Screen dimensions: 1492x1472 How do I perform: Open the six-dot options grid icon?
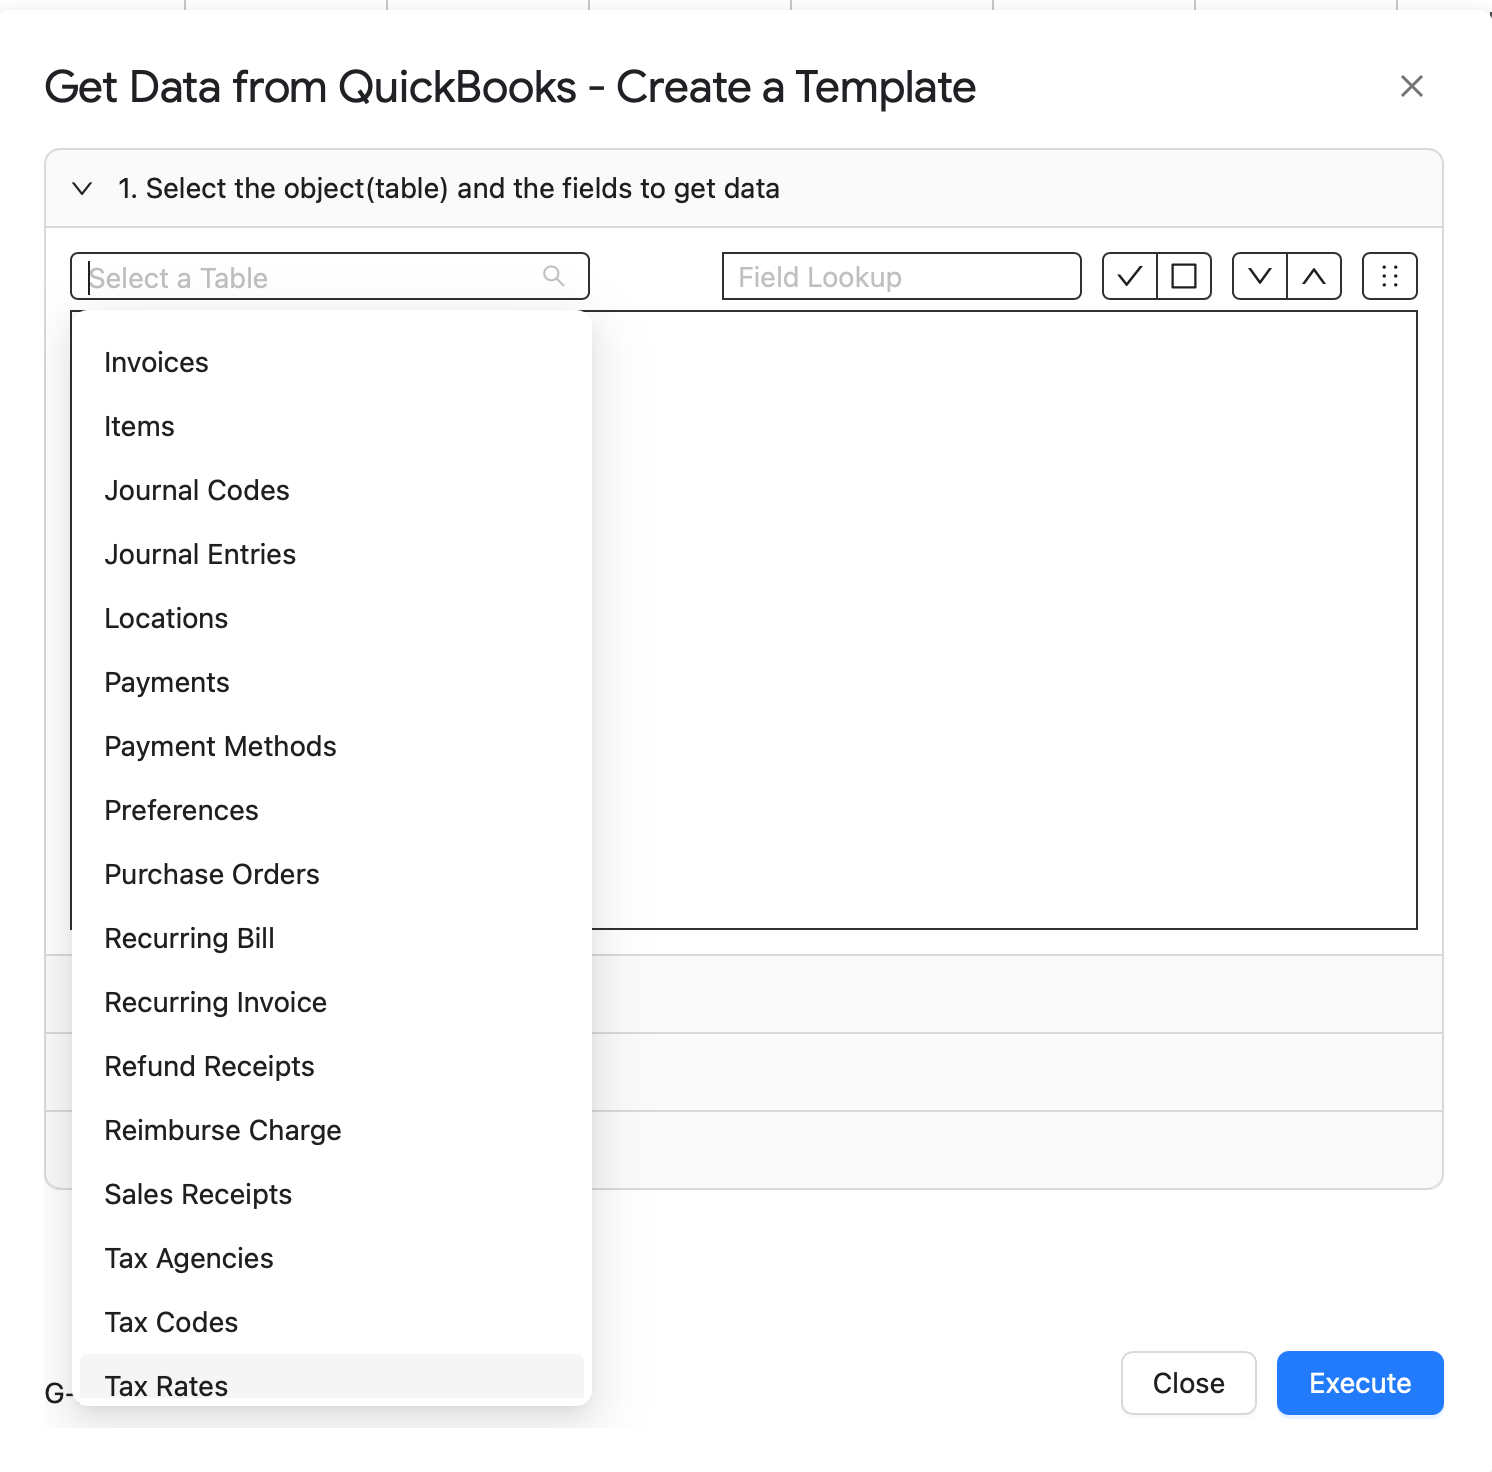pos(1390,276)
